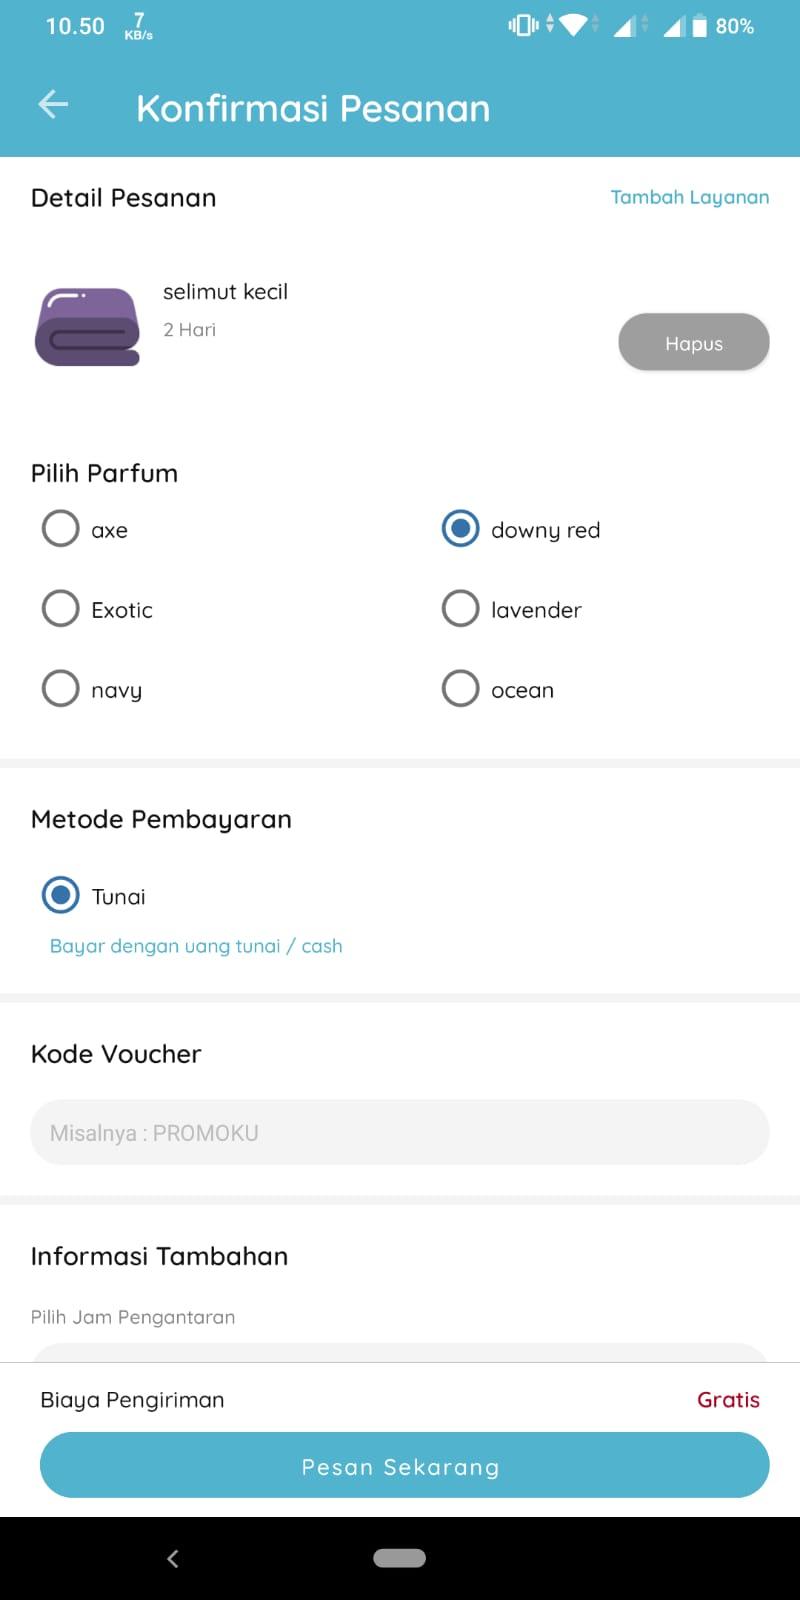Screen dimensions: 800x1600
Task: Tap the Android back navigation chevron
Action: point(173,1558)
